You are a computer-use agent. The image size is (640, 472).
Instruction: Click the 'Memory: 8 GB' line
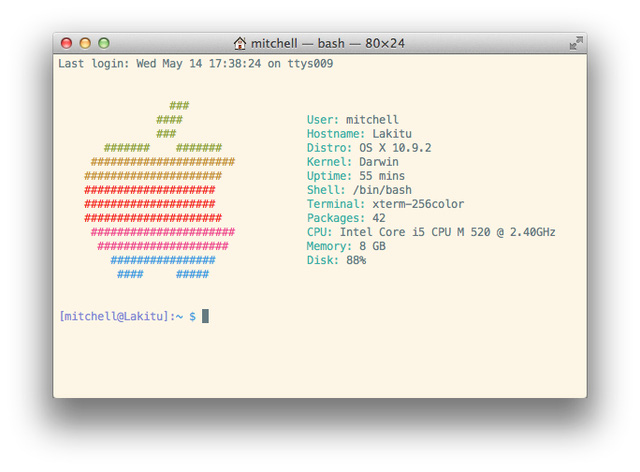click(x=346, y=246)
